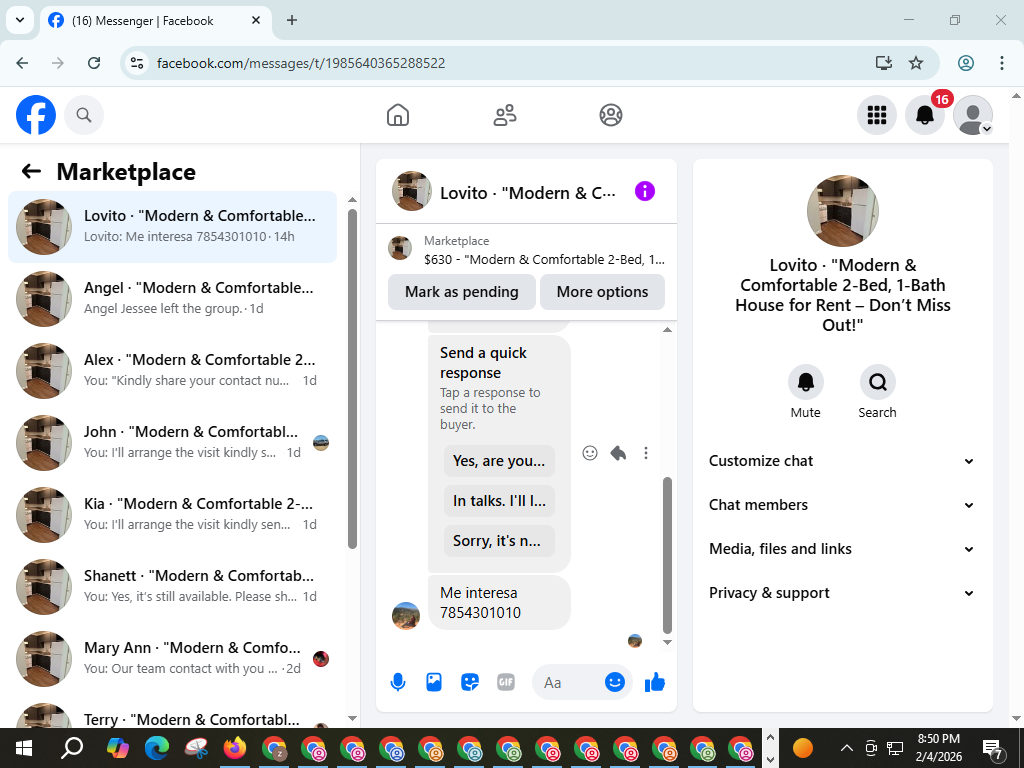The width and height of the screenshot is (1024, 768).
Task: Choose a sticker icon in composer
Action: [x=470, y=682]
